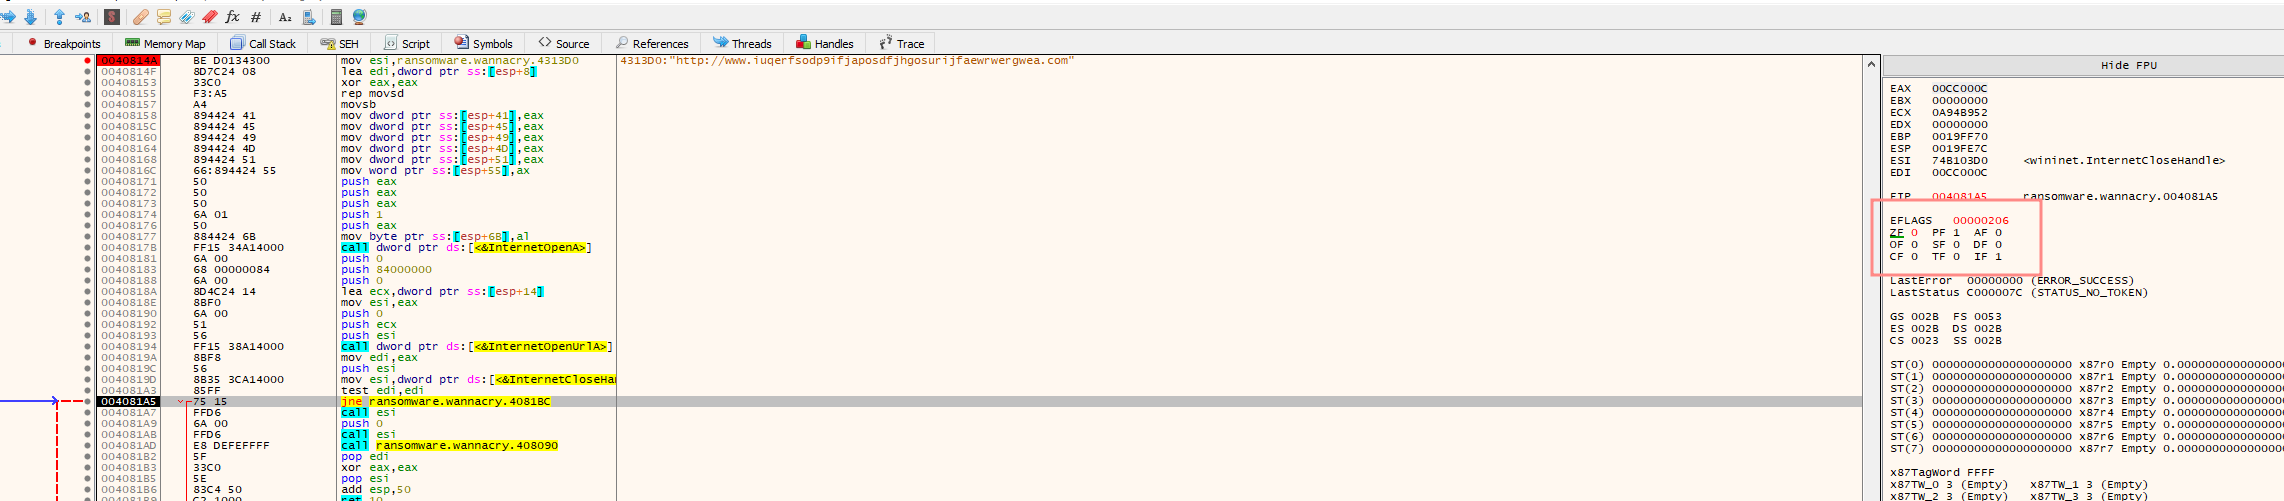This screenshot has width=2284, height=501.
Task: Open the Handles tab
Action: (824, 44)
